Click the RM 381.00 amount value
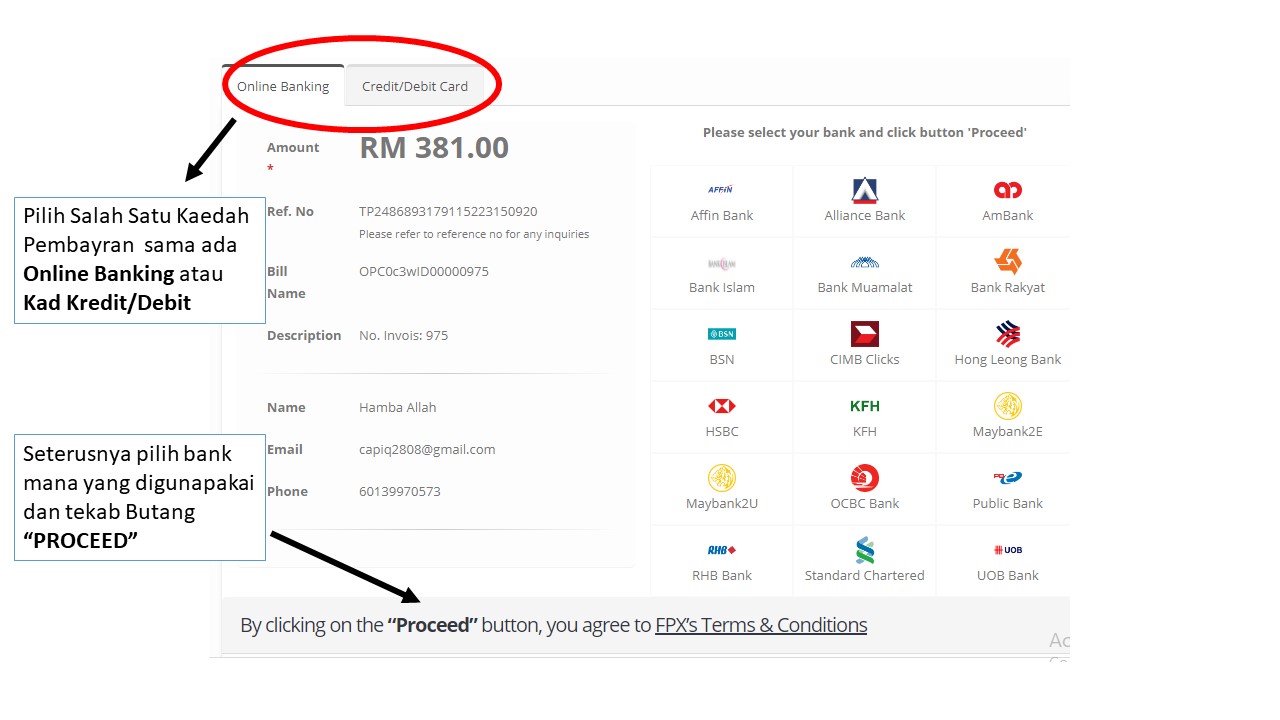This screenshot has height=720, width=1280. [x=434, y=148]
